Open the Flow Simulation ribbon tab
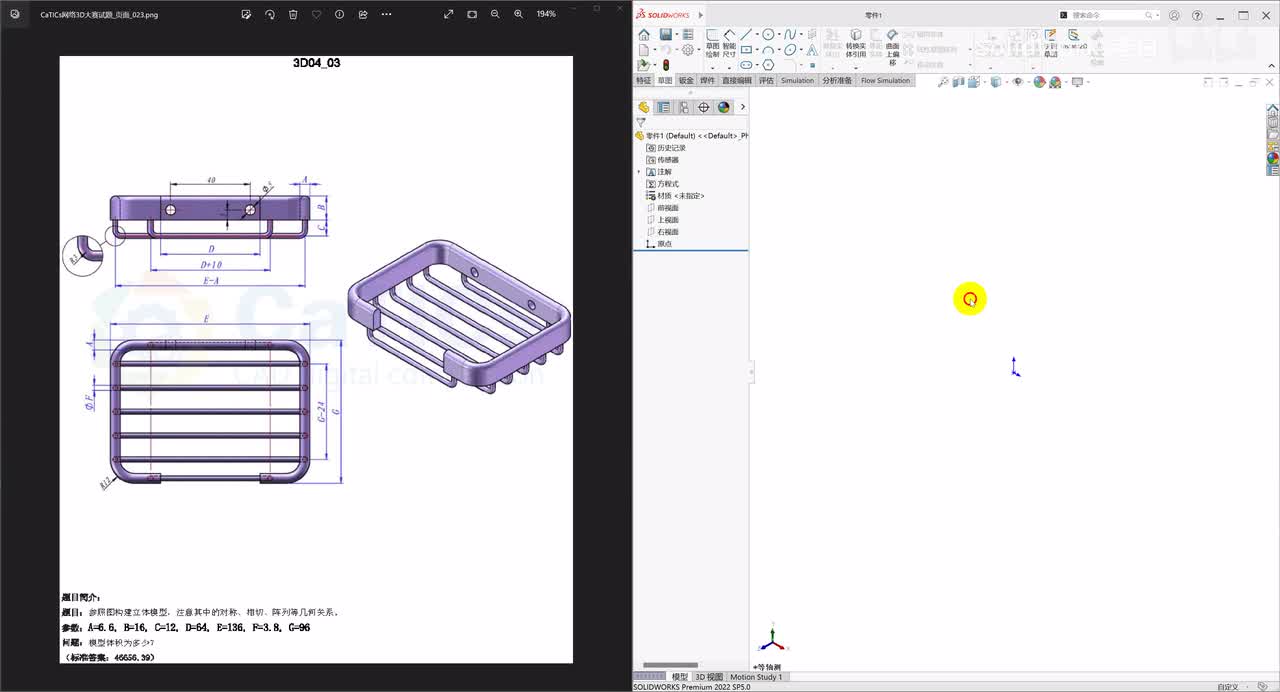 [886, 80]
